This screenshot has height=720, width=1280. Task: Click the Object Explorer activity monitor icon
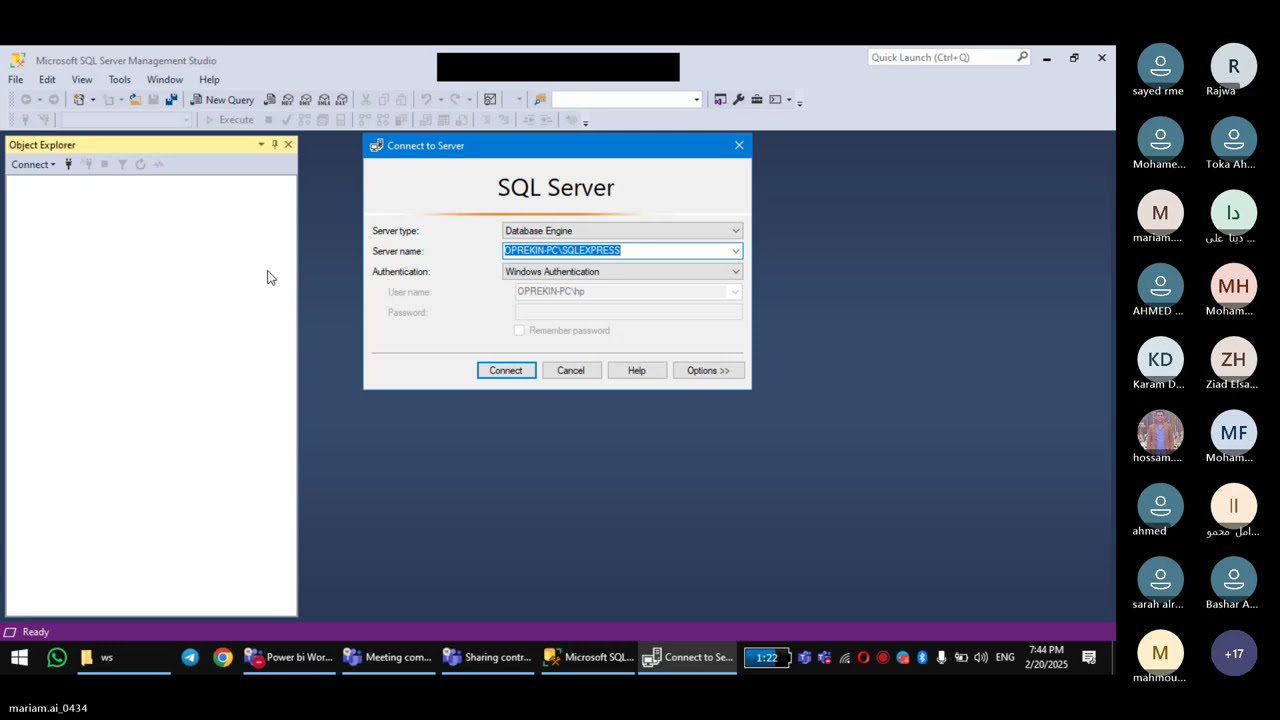click(158, 164)
